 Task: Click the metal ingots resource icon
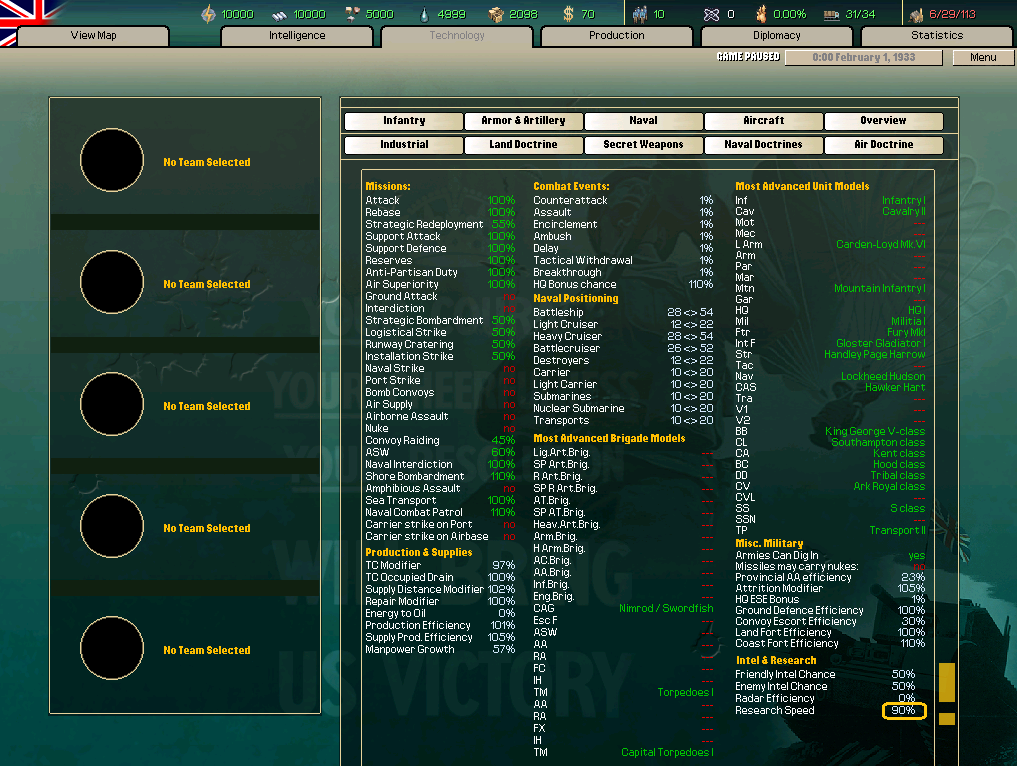point(280,14)
